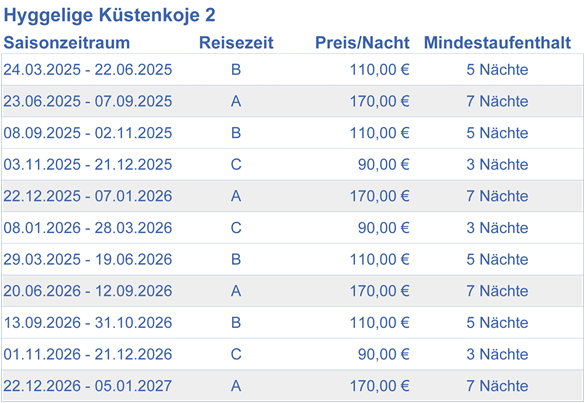Screen dimensions: 585x403
Task: Click 7 Nächte in the 22.12.2026 row
Action: click(497, 386)
